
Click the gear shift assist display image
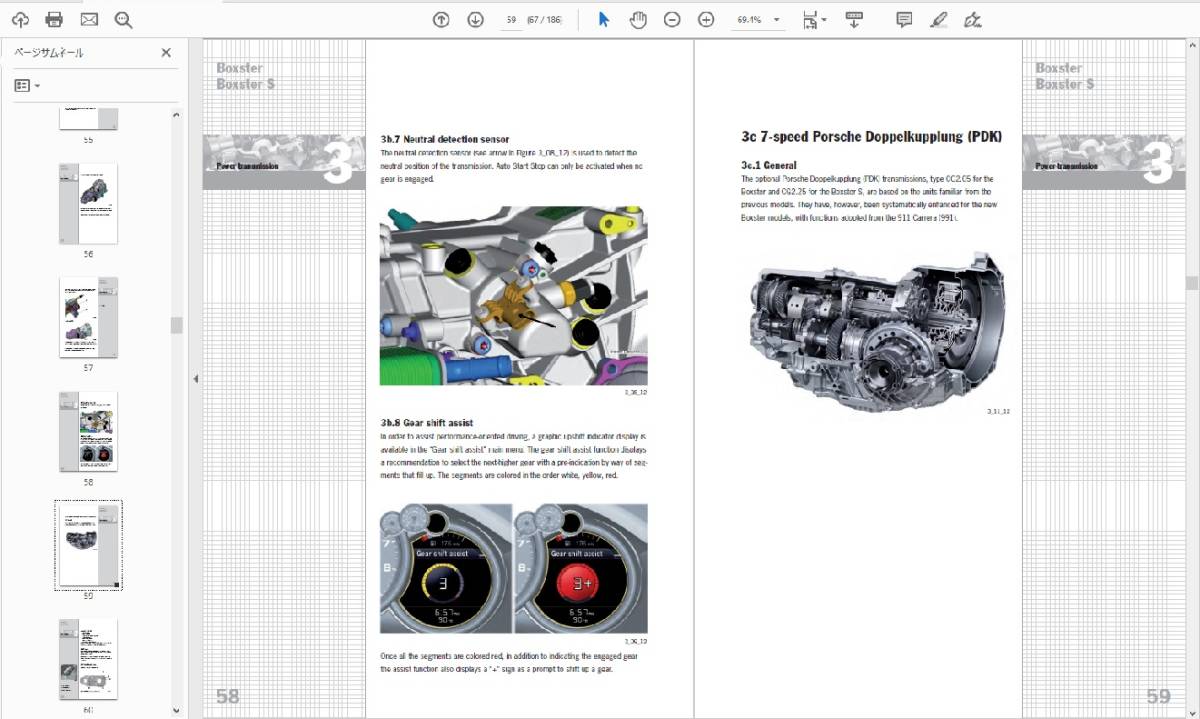point(513,568)
